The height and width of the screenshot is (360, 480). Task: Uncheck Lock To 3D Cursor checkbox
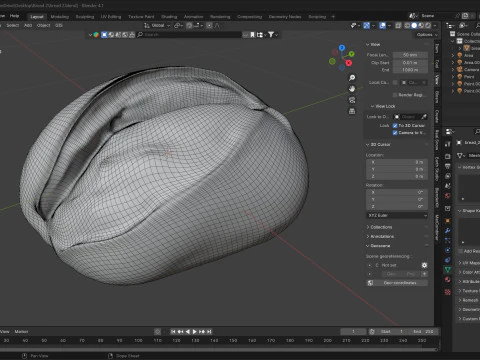pyautogui.click(x=395, y=126)
